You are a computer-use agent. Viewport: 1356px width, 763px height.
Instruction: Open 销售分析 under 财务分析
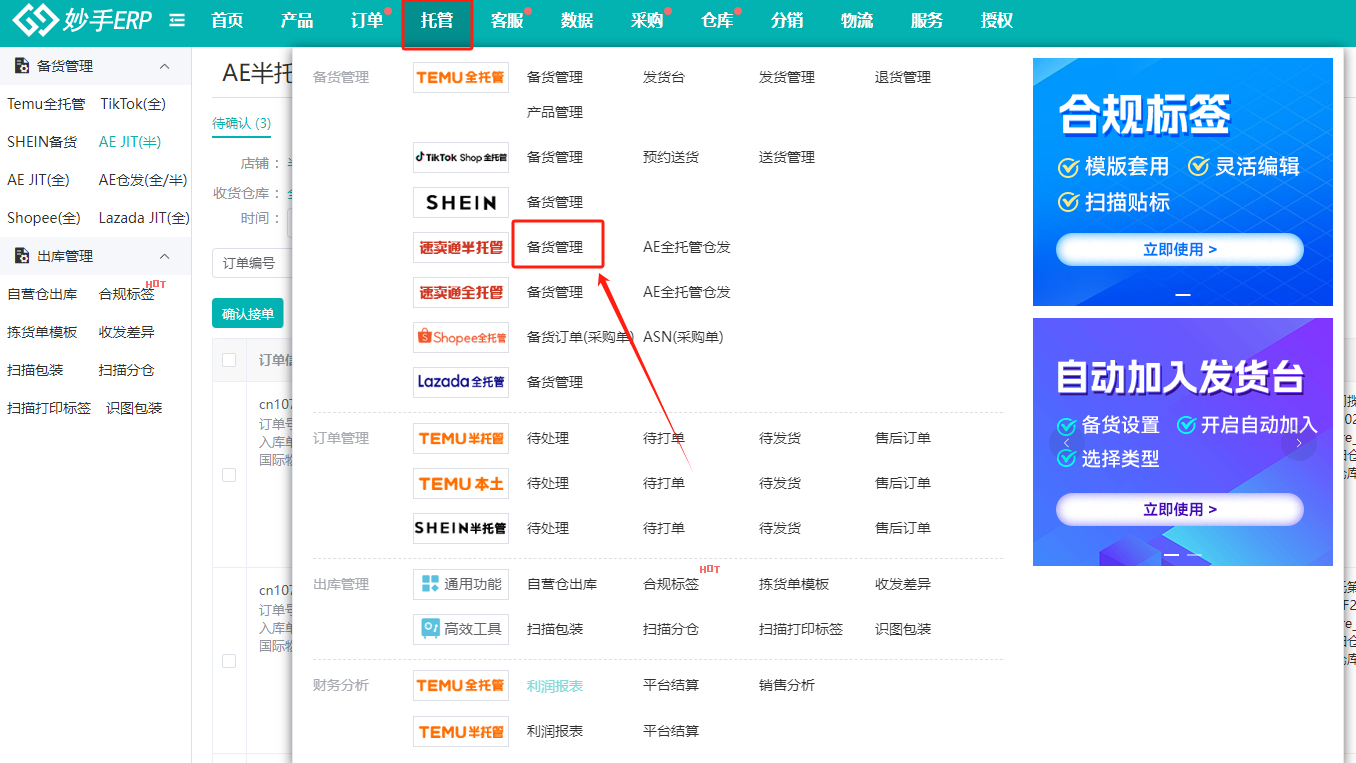(x=787, y=685)
